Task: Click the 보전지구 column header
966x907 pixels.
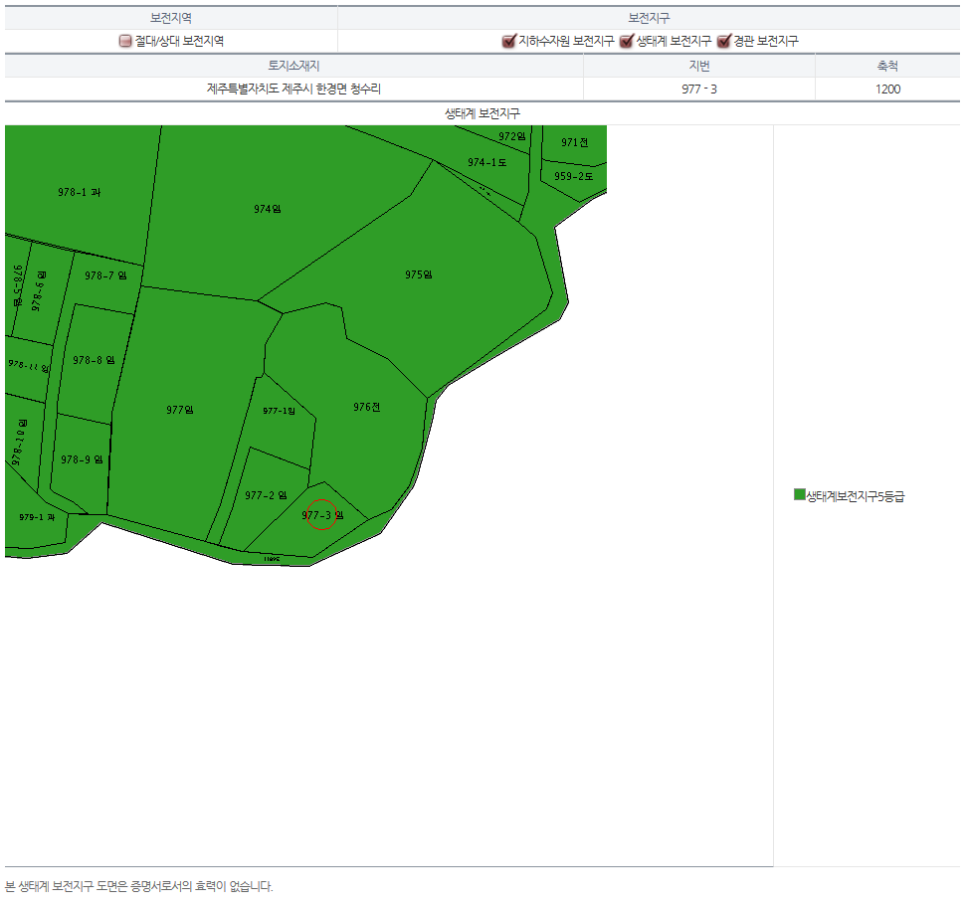Action: (x=649, y=18)
